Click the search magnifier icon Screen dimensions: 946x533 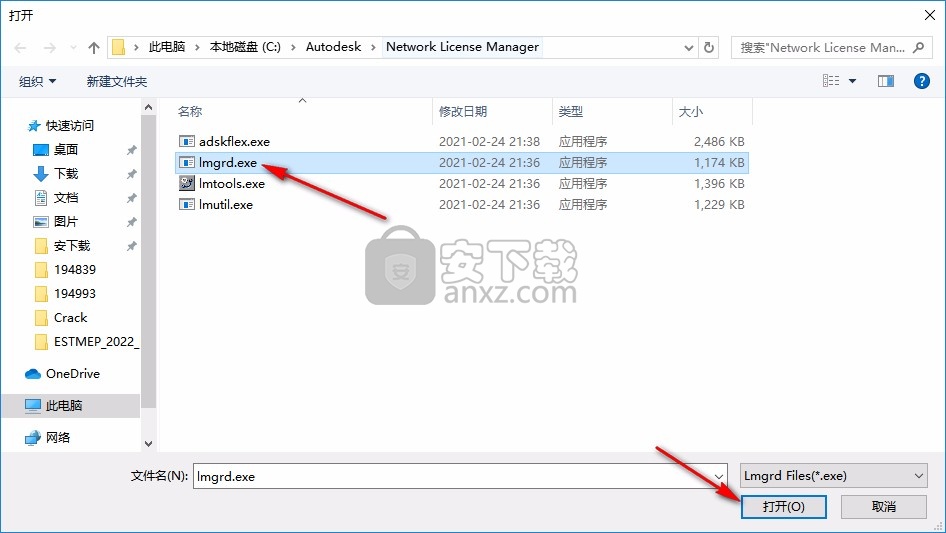pos(918,47)
